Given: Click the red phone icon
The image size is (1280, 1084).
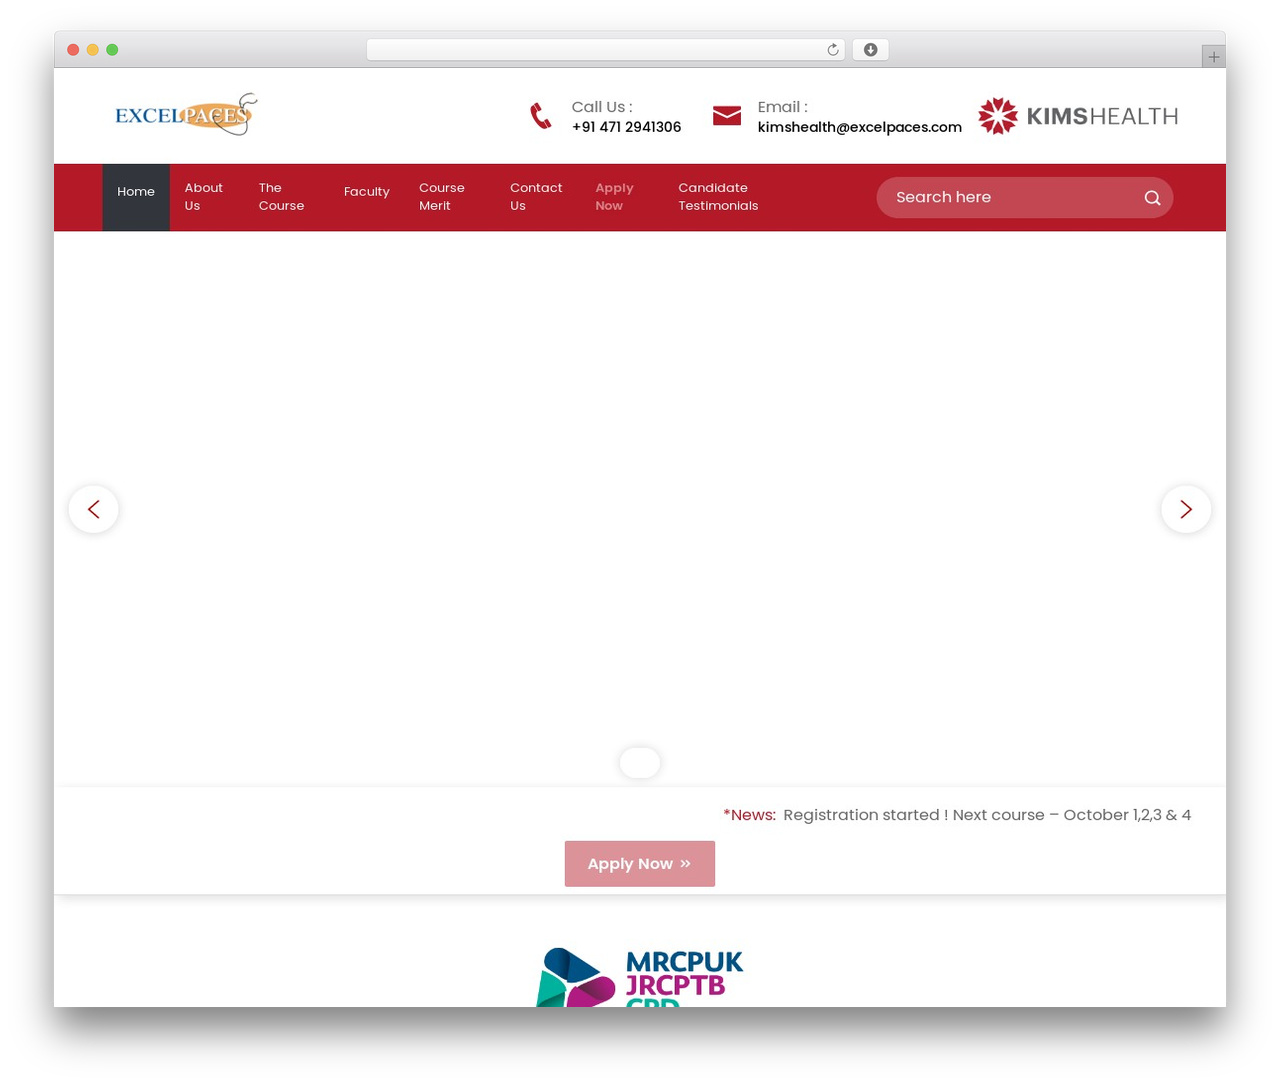Looking at the screenshot, I should click(541, 116).
